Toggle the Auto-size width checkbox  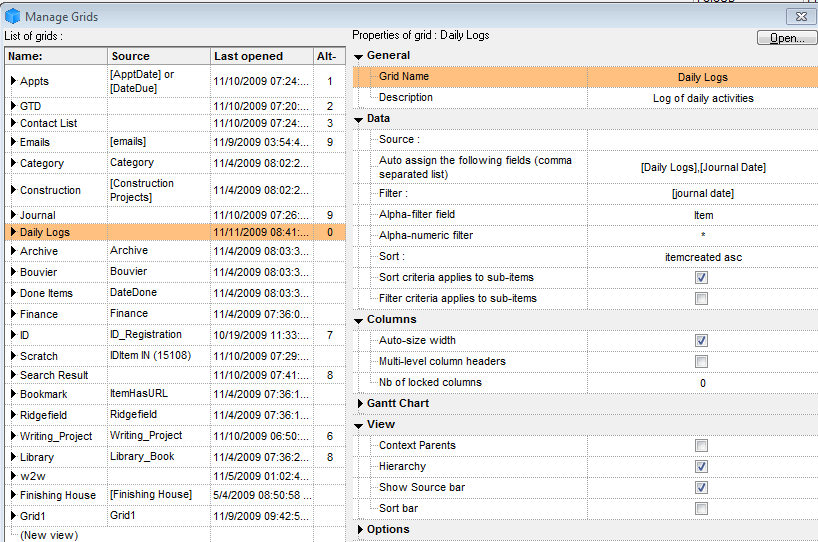701,341
